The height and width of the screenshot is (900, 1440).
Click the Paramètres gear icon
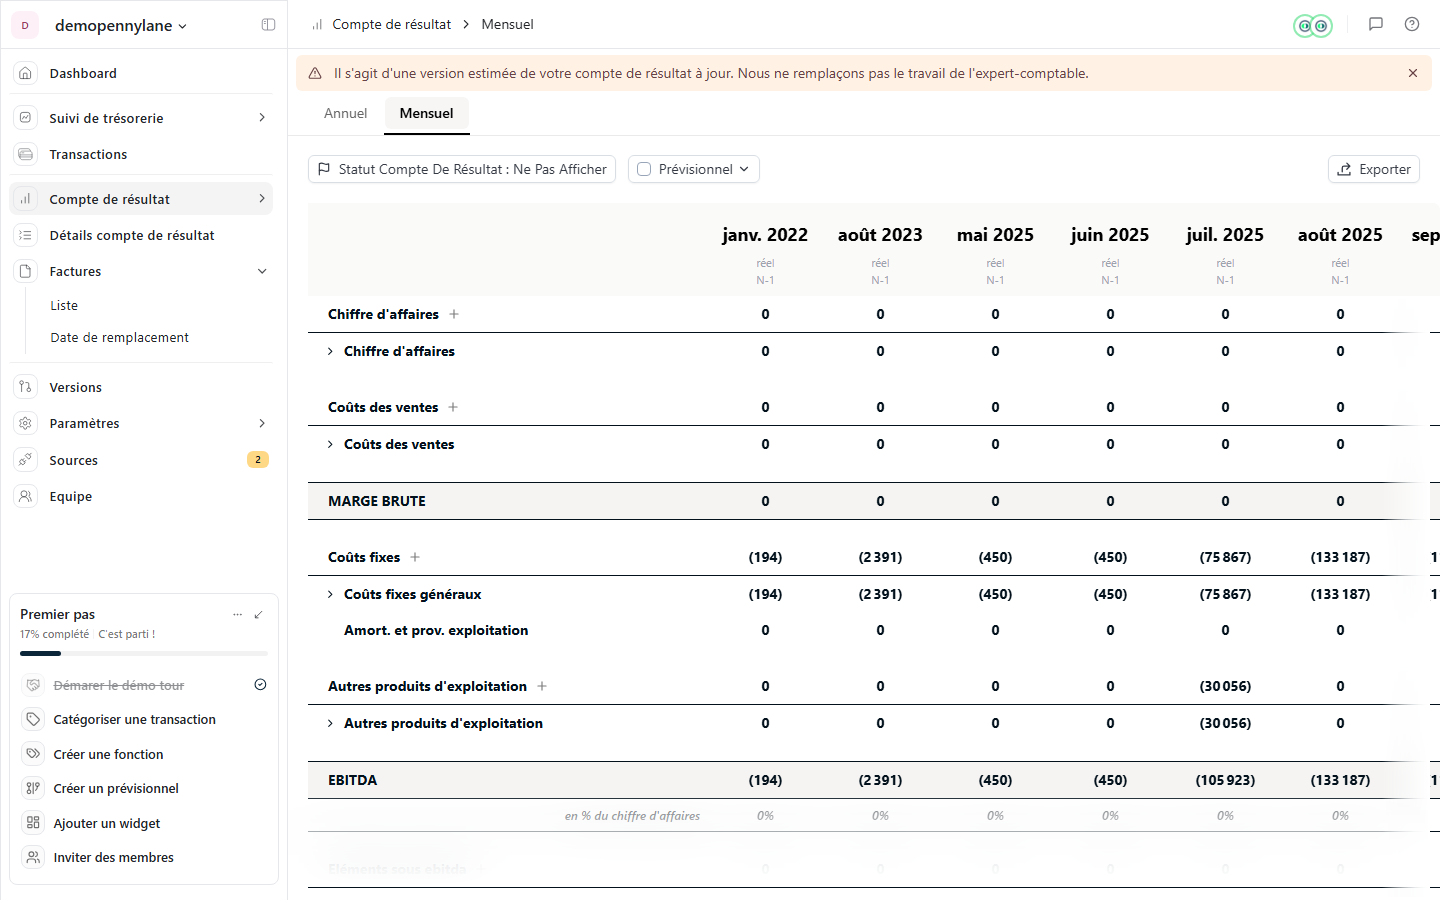(x=26, y=423)
